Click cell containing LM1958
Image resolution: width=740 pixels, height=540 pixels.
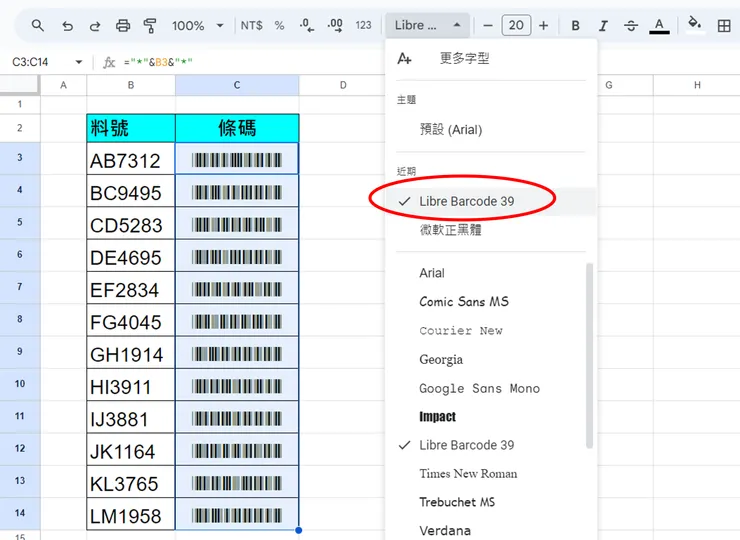(x=131, y=514)
